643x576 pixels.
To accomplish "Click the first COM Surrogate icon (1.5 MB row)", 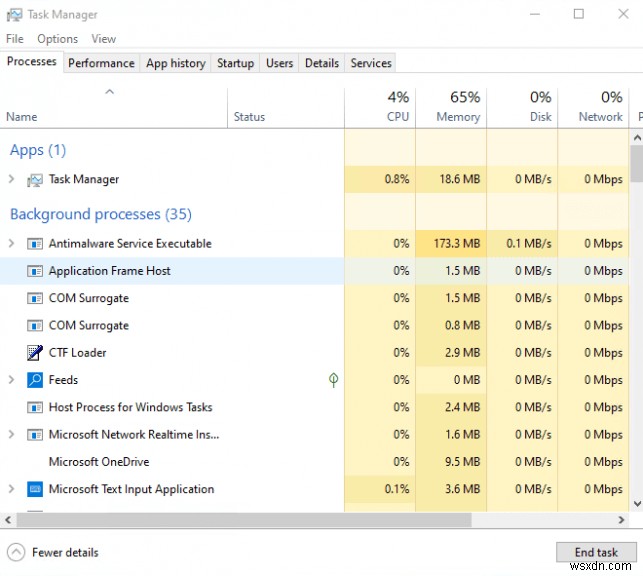I will (35, 298).
